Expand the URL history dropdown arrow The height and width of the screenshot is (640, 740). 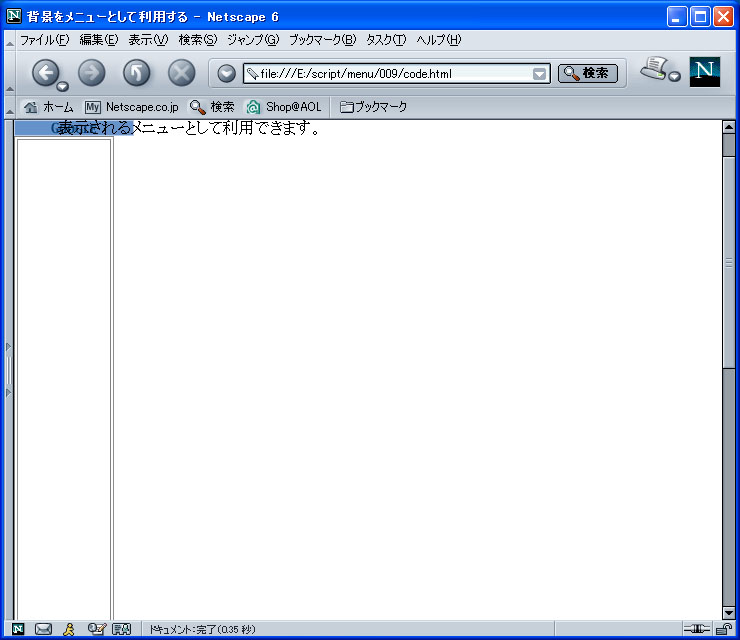click(x=539, y=74)
